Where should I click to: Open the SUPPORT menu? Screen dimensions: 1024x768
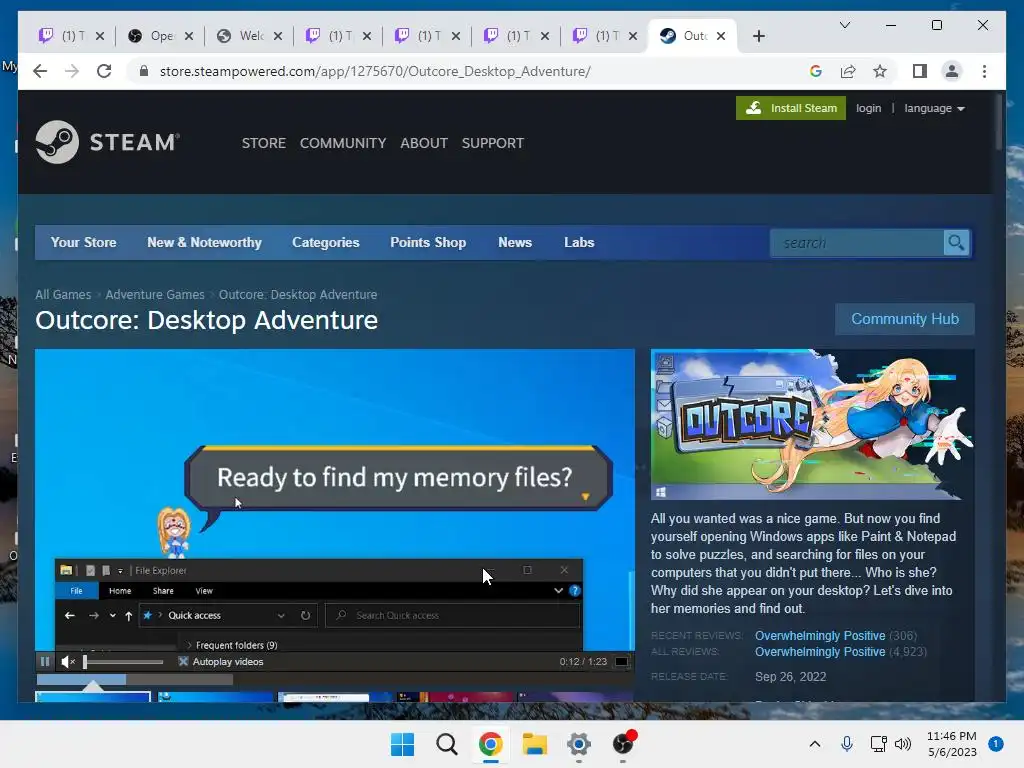[x=492, y=143]
